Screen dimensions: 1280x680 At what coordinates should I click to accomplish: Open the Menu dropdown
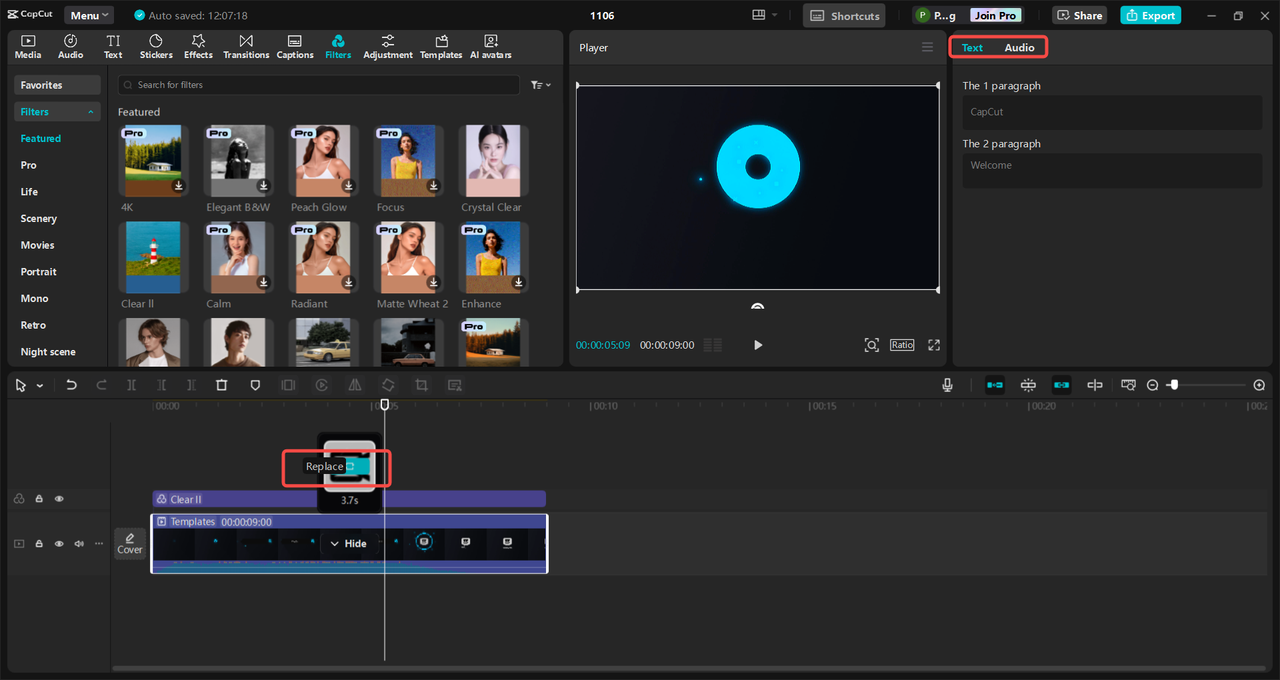pyautogui.click(x=89, y=16)
